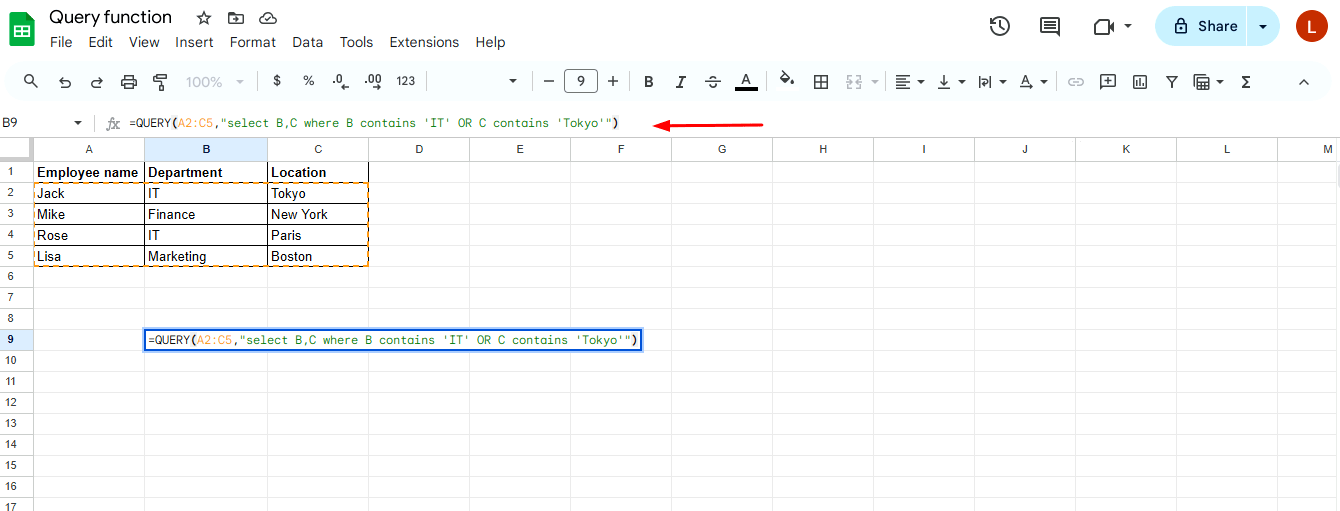The width and height of the screenshot is (1340, 511).
Task: Toggle italic formatting
Action: (x=680, y=82)
